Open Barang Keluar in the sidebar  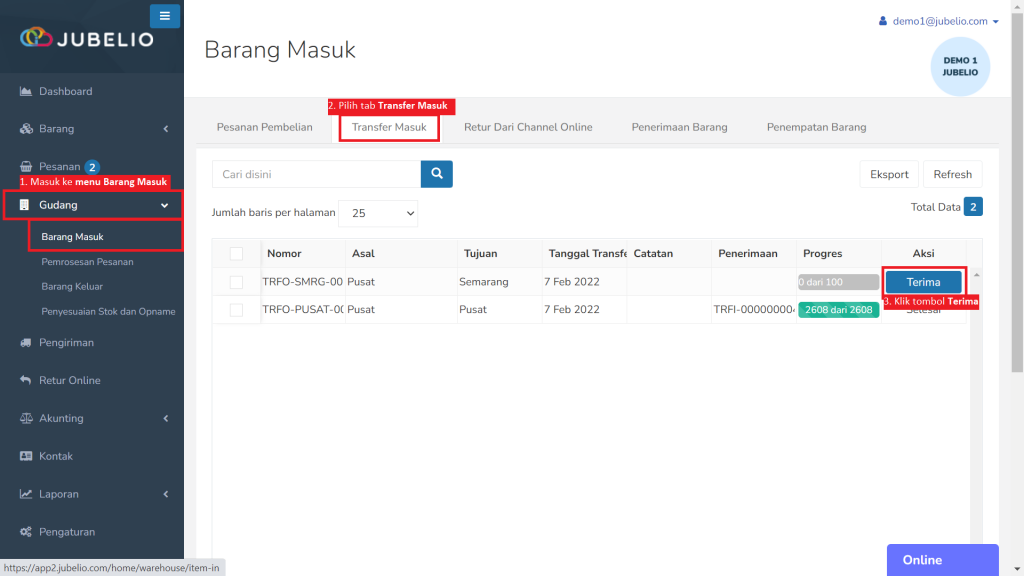tap(72, 287)
